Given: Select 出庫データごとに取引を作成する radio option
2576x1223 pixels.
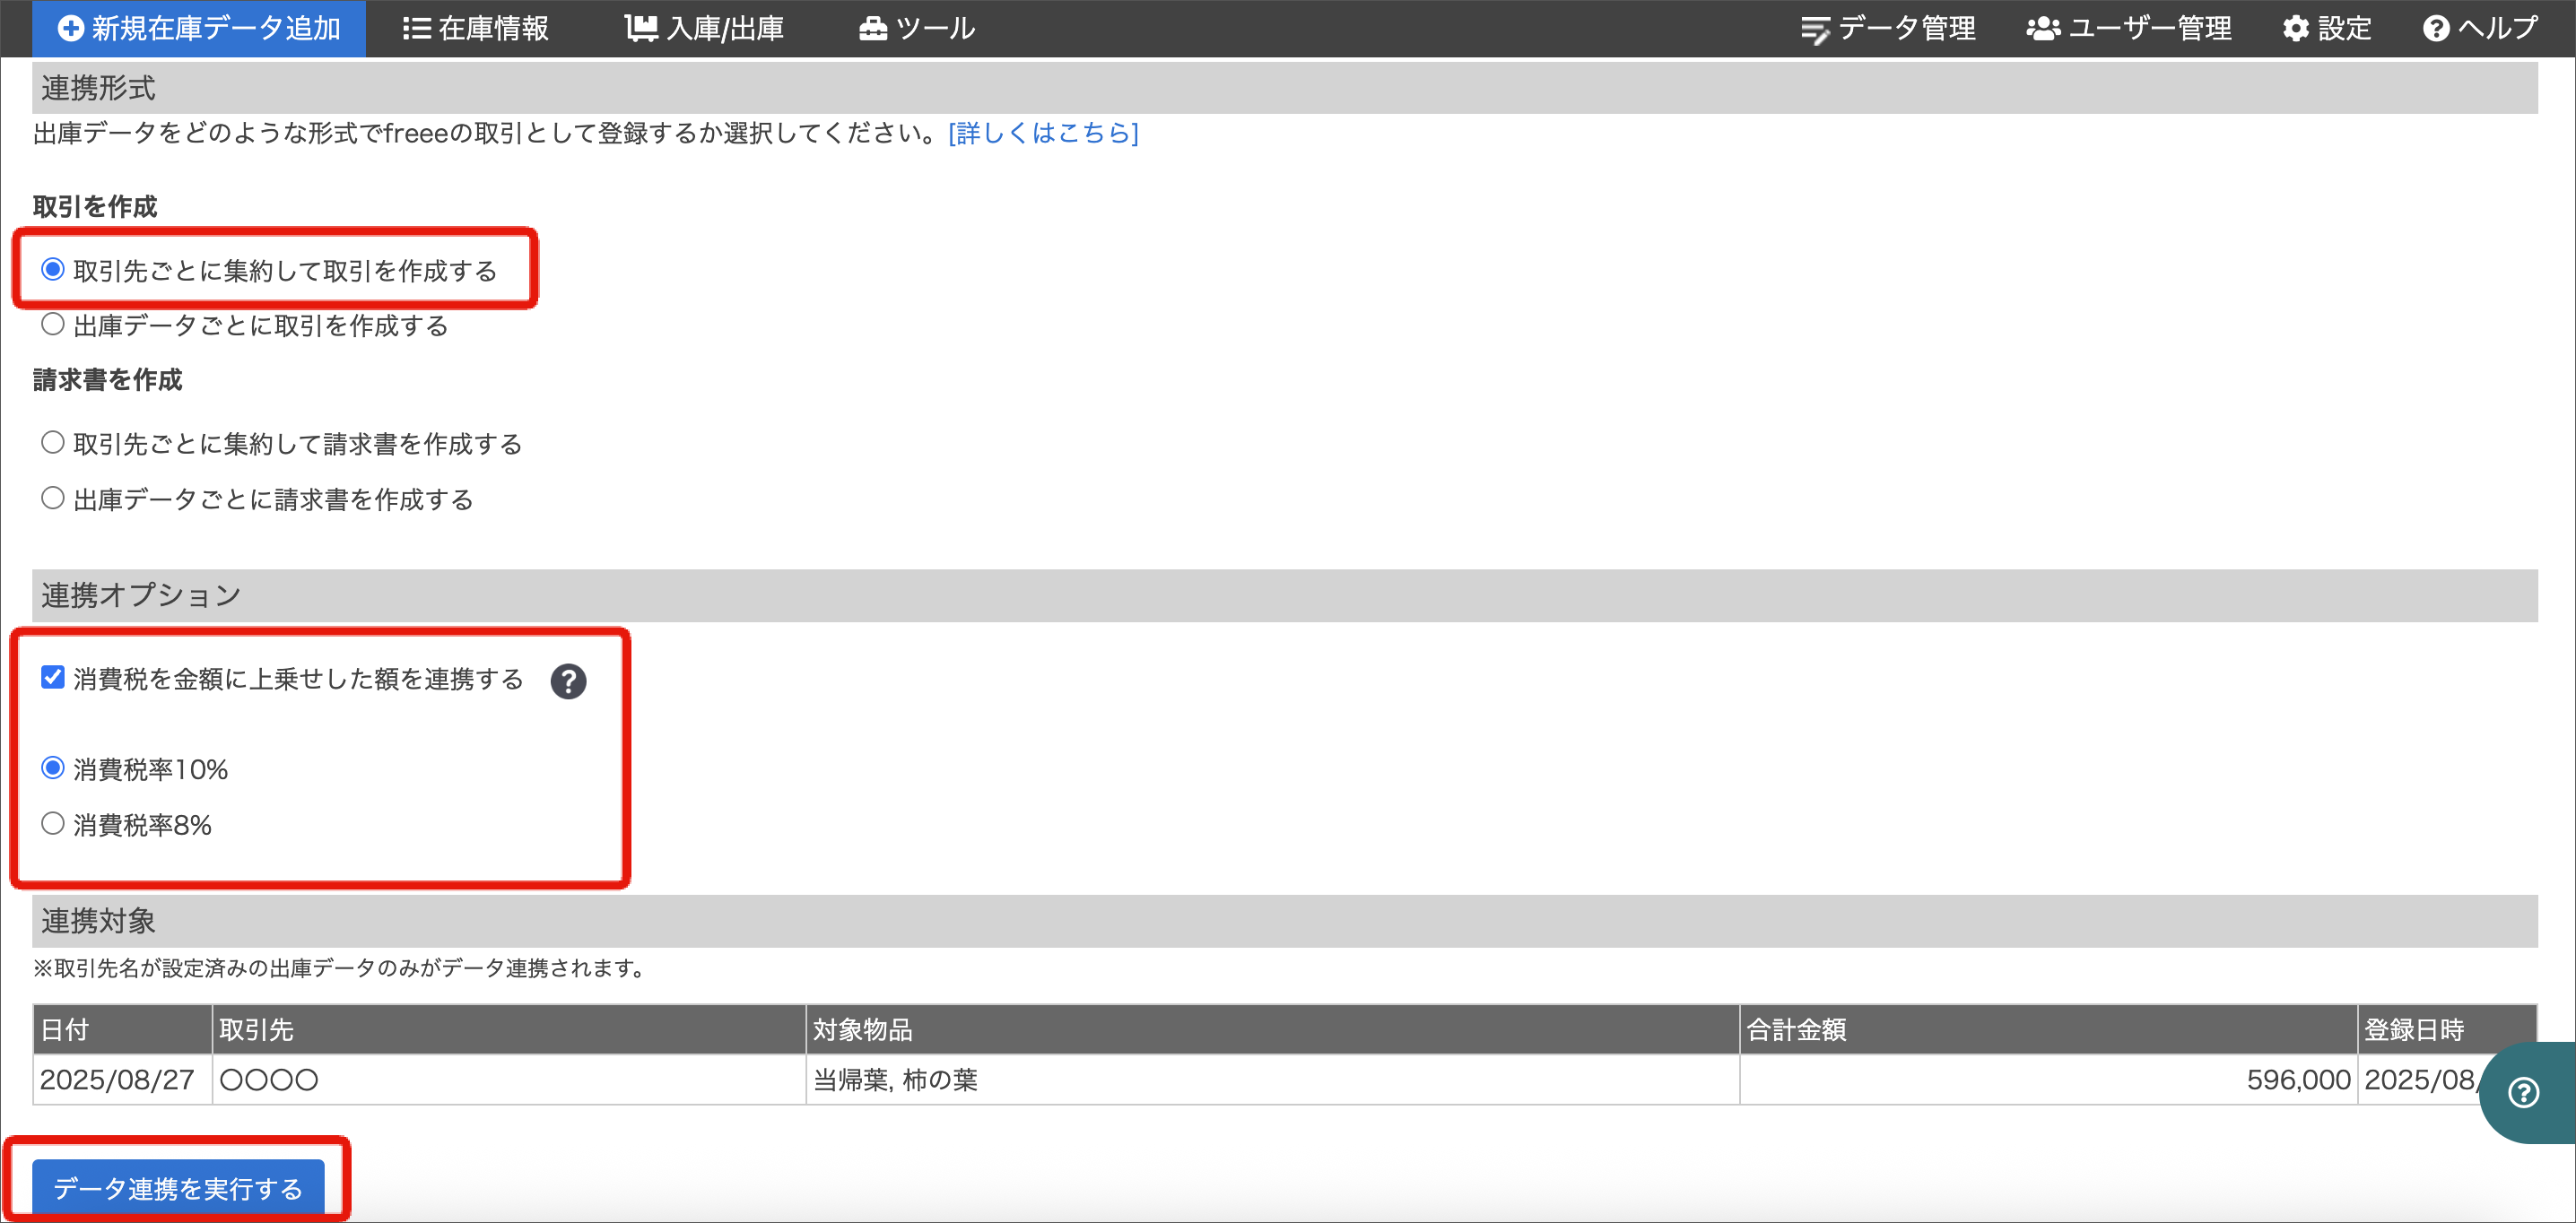Looking at the screenshot, I should (x=53, y=324).
